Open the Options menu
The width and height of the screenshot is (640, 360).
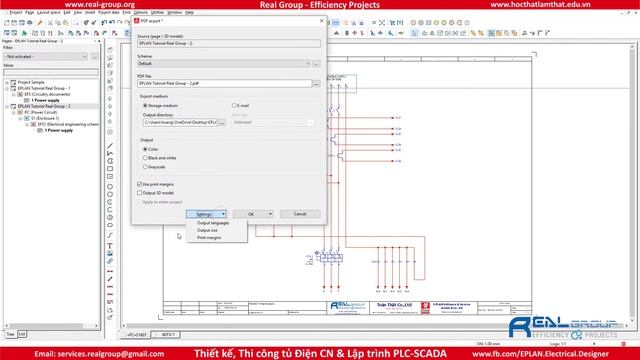click(141, 13)
